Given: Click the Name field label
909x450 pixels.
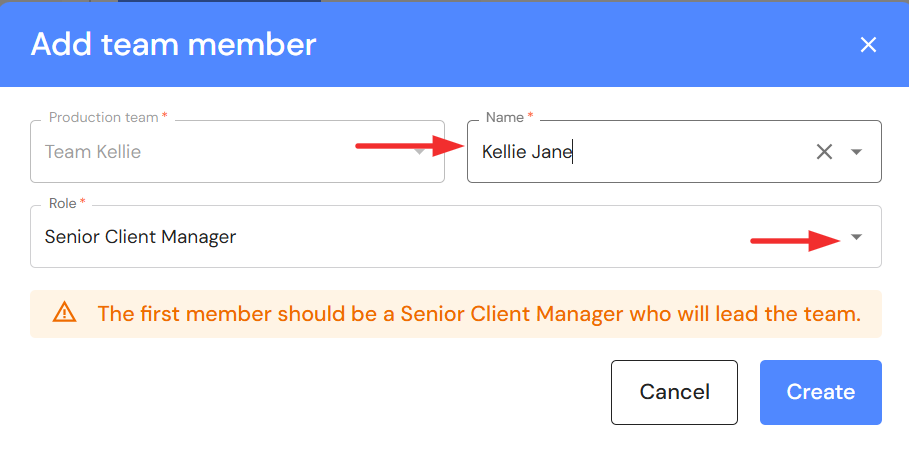Looking at the screenshot, I should click(504, 118).
